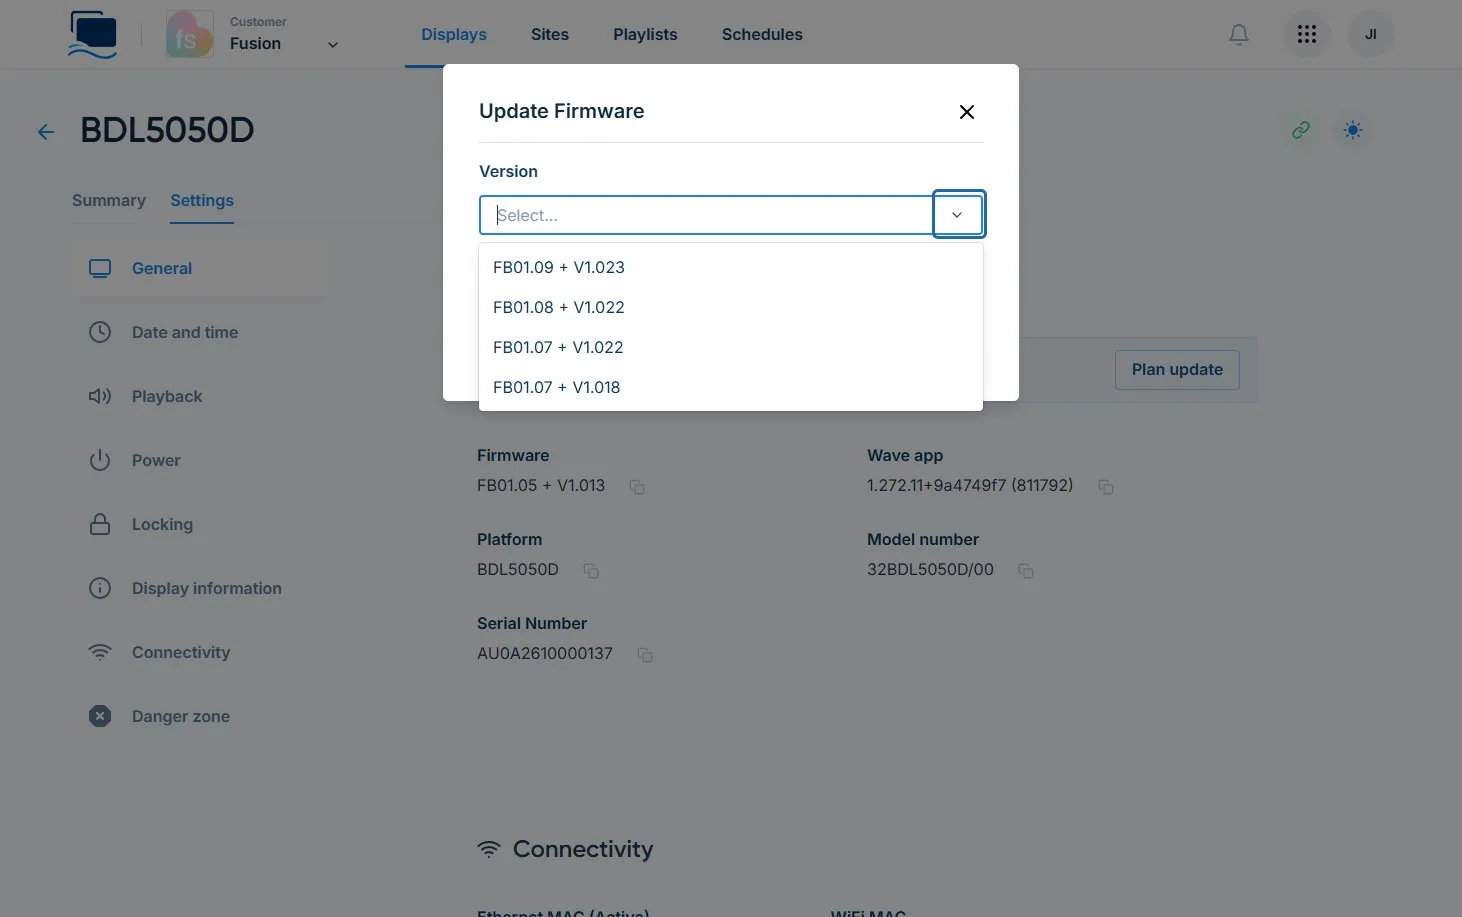
Task: Open Display information section
Action: pos(200,588)
